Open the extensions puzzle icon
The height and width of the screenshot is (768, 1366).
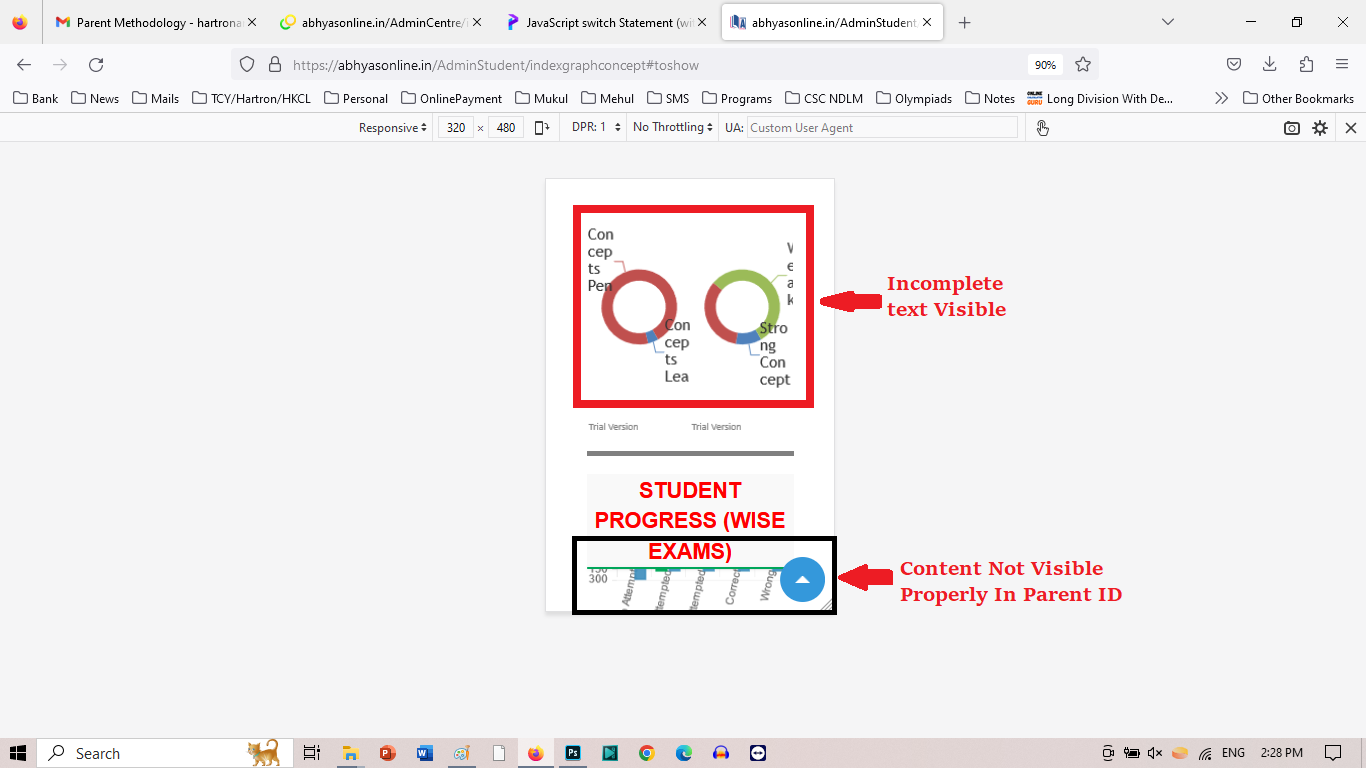1306,64
